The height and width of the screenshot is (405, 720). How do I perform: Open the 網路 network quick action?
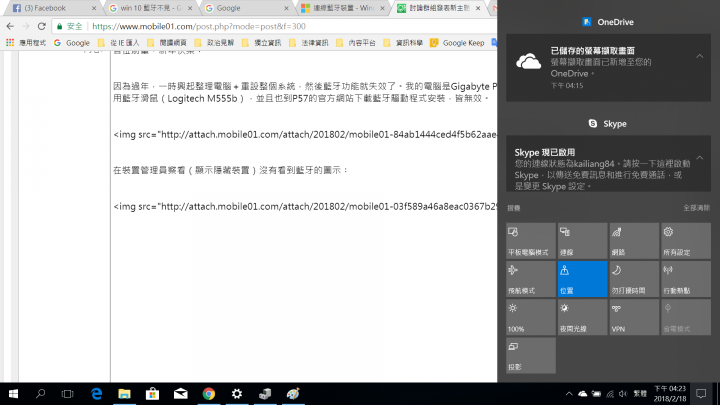click(634, 241)
